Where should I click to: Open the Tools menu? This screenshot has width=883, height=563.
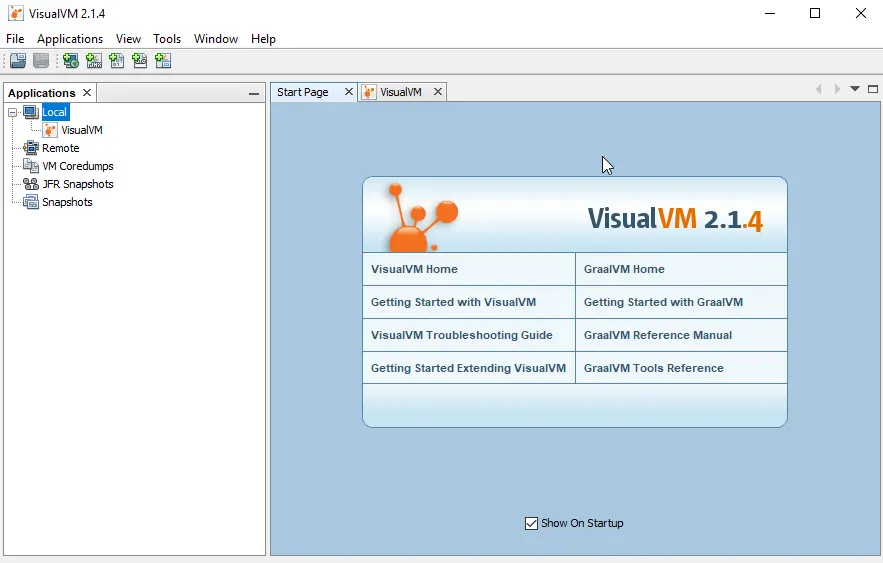[167, 39]
